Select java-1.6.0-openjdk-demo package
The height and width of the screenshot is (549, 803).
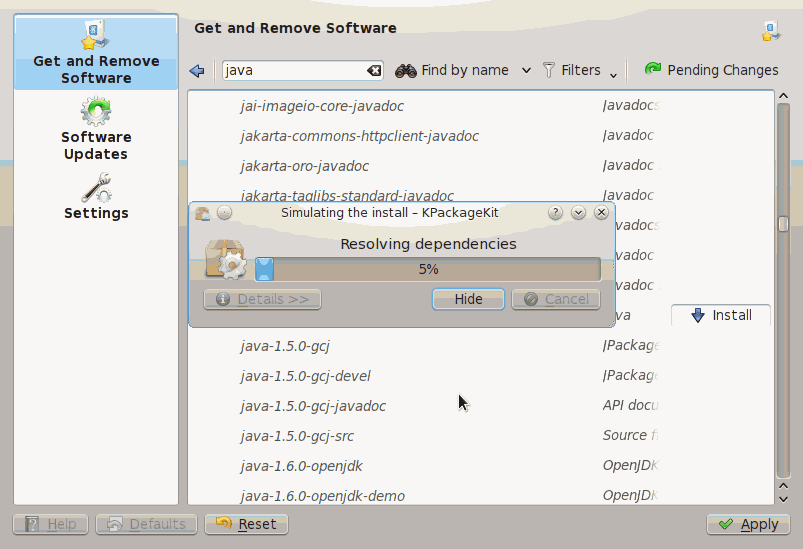coord(323,496)
